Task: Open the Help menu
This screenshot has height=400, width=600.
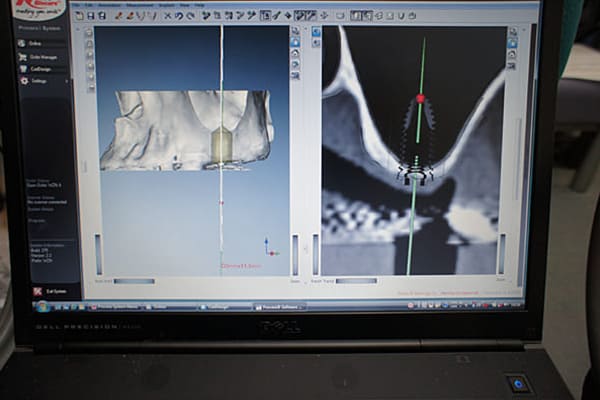Action: coord(201,5)
